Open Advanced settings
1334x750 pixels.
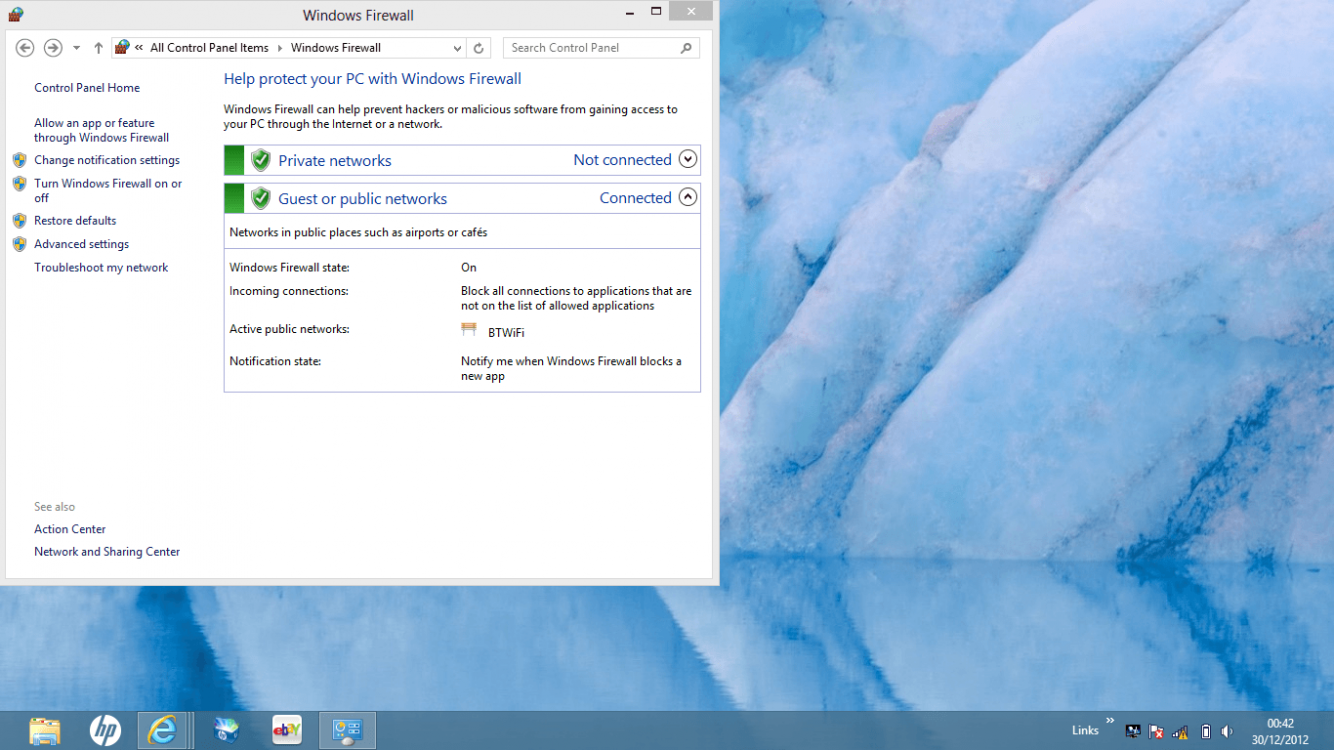tap(81, 244)
